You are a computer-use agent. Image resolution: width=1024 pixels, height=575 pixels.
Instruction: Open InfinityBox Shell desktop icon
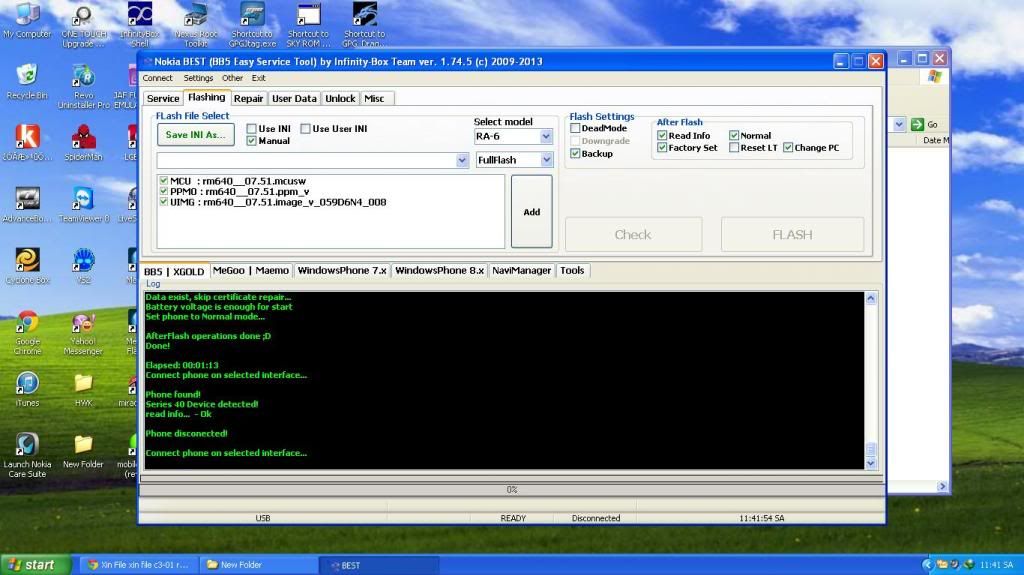pos(140,24)
